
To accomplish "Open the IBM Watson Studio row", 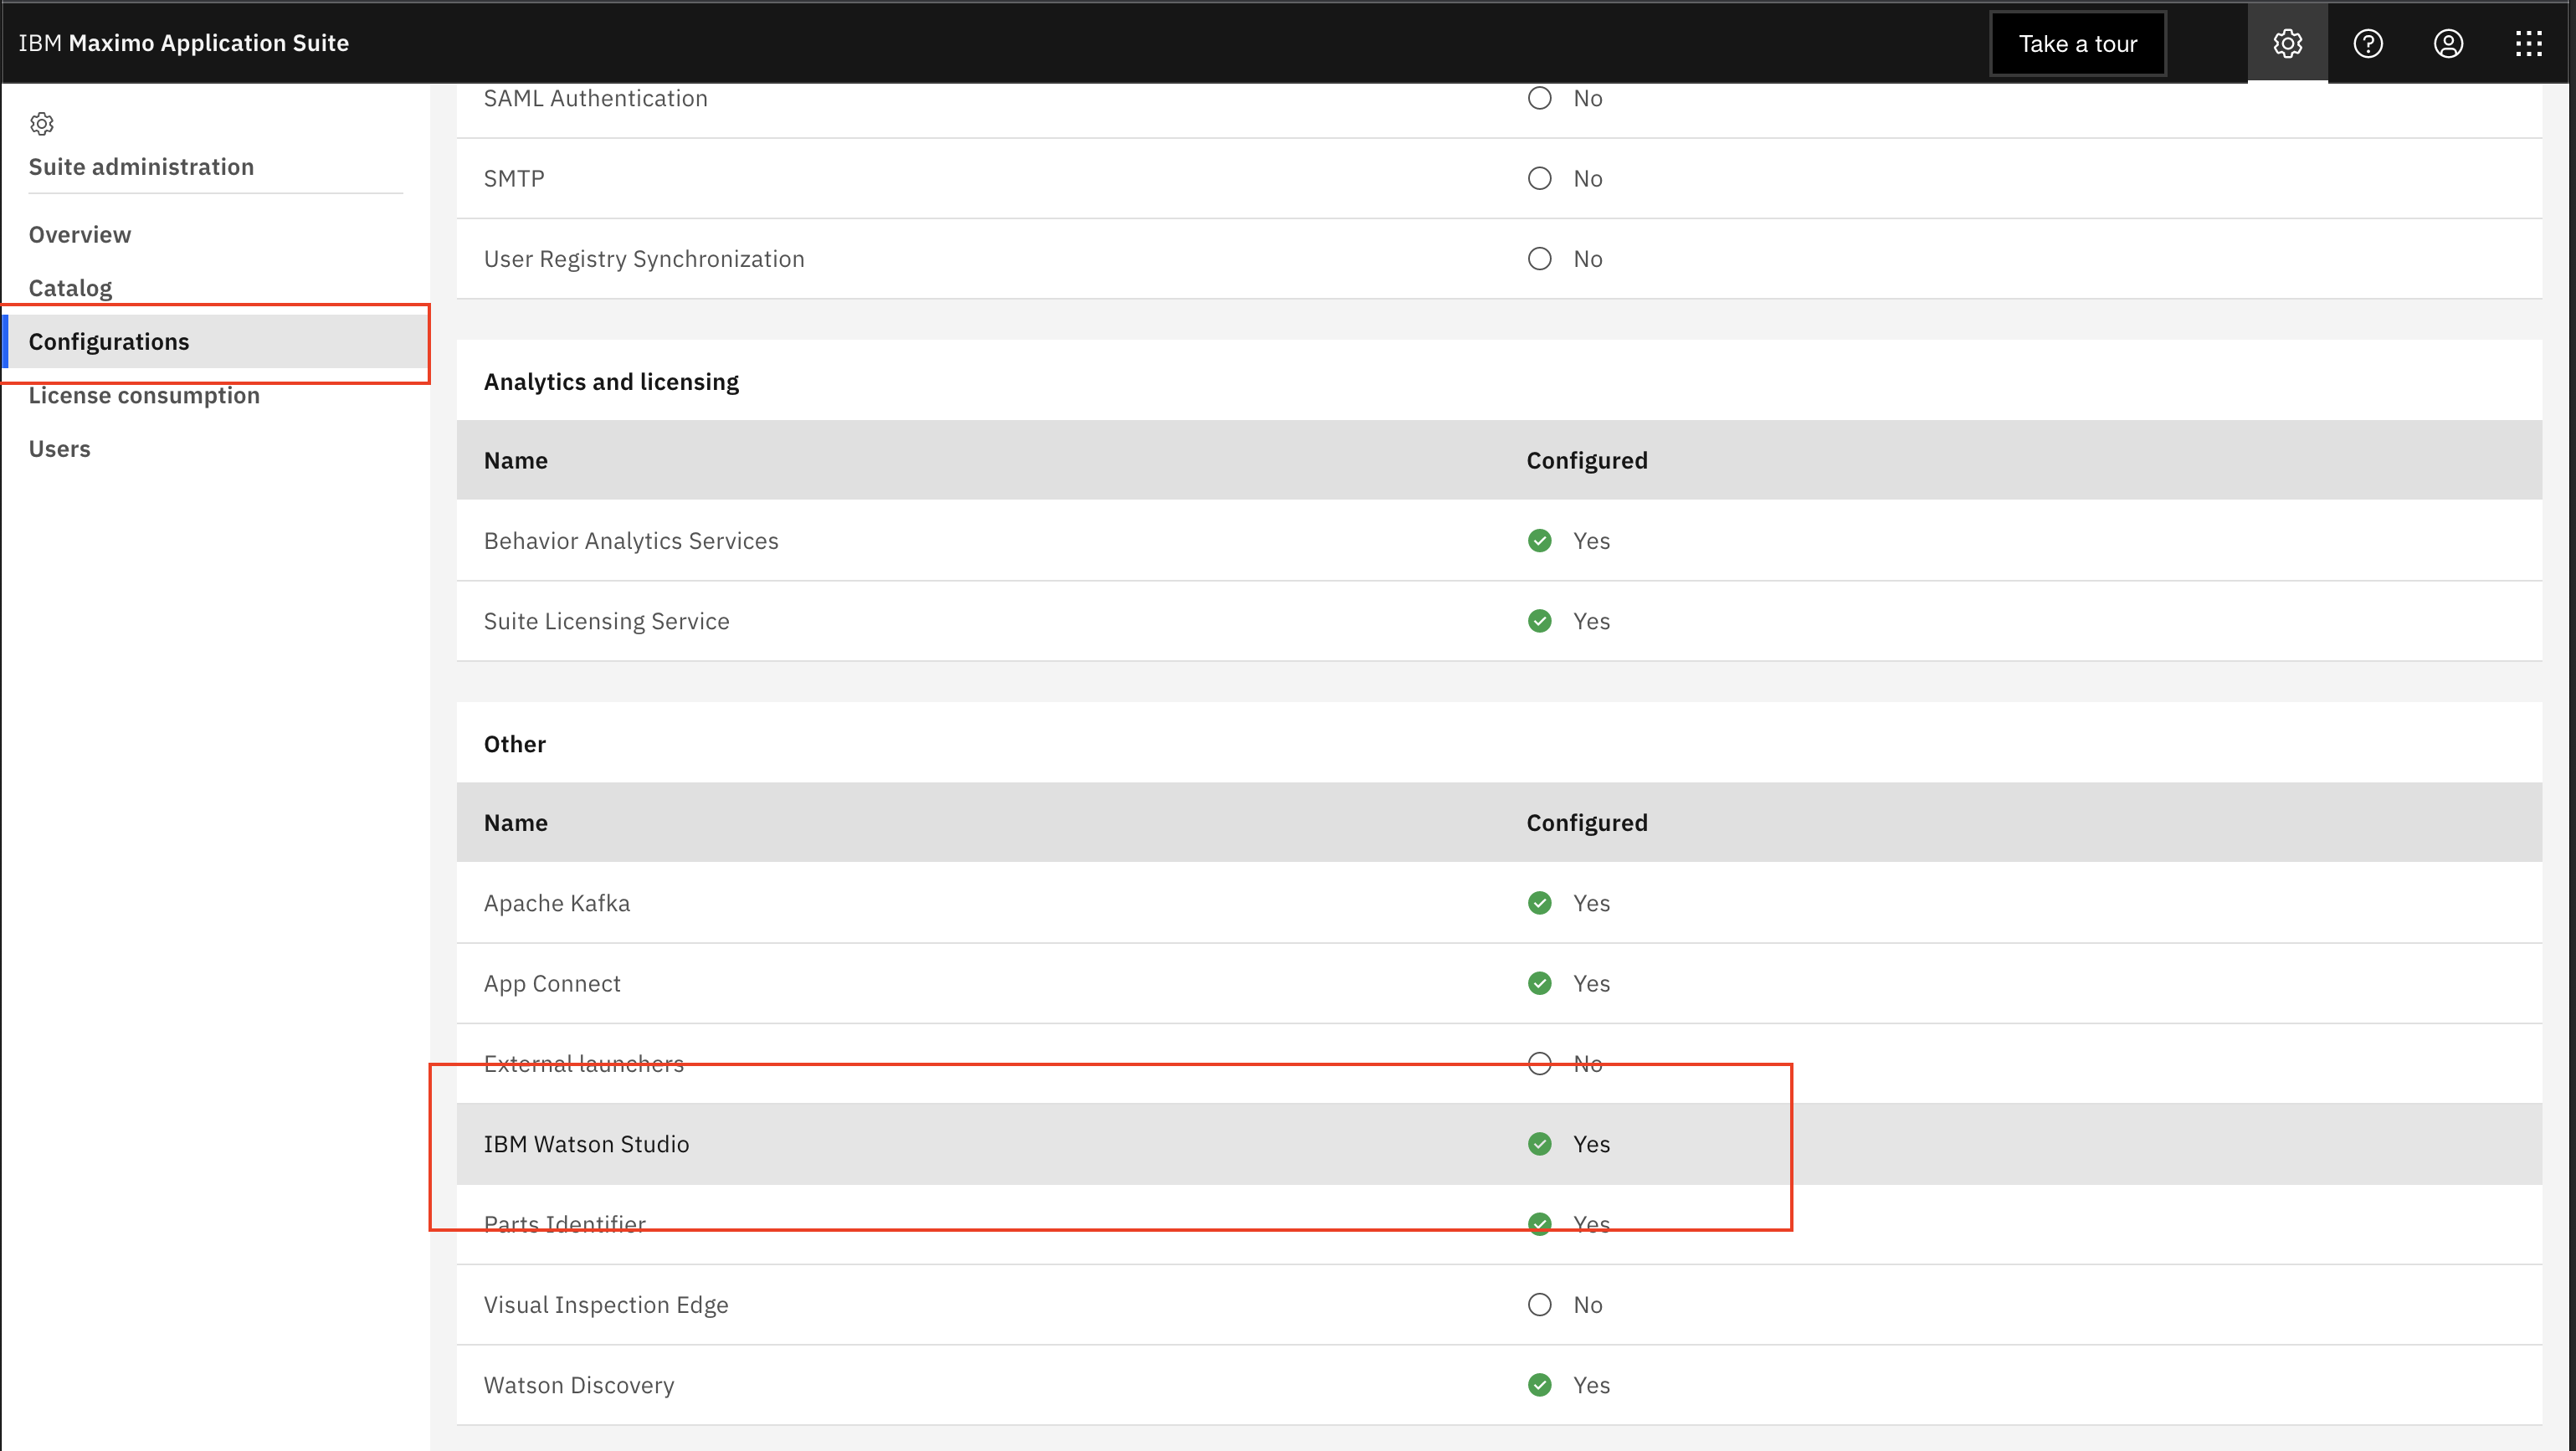I will pos(1499,1144).
